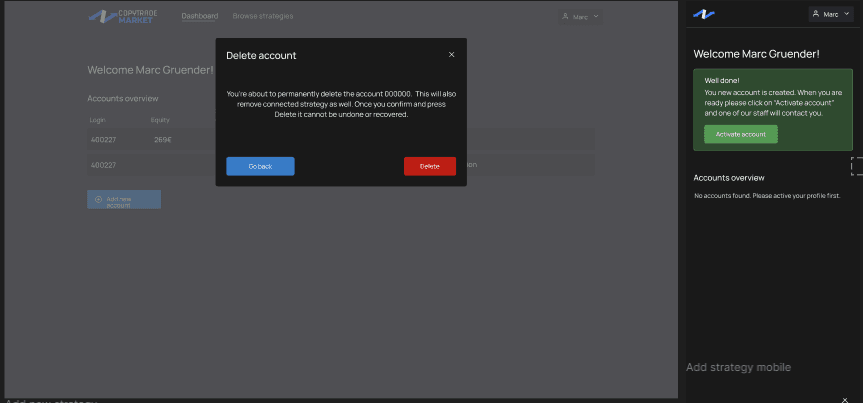Click the X icon at bottom right corner
Screen dimensions: 863x403
coord(845,399)
